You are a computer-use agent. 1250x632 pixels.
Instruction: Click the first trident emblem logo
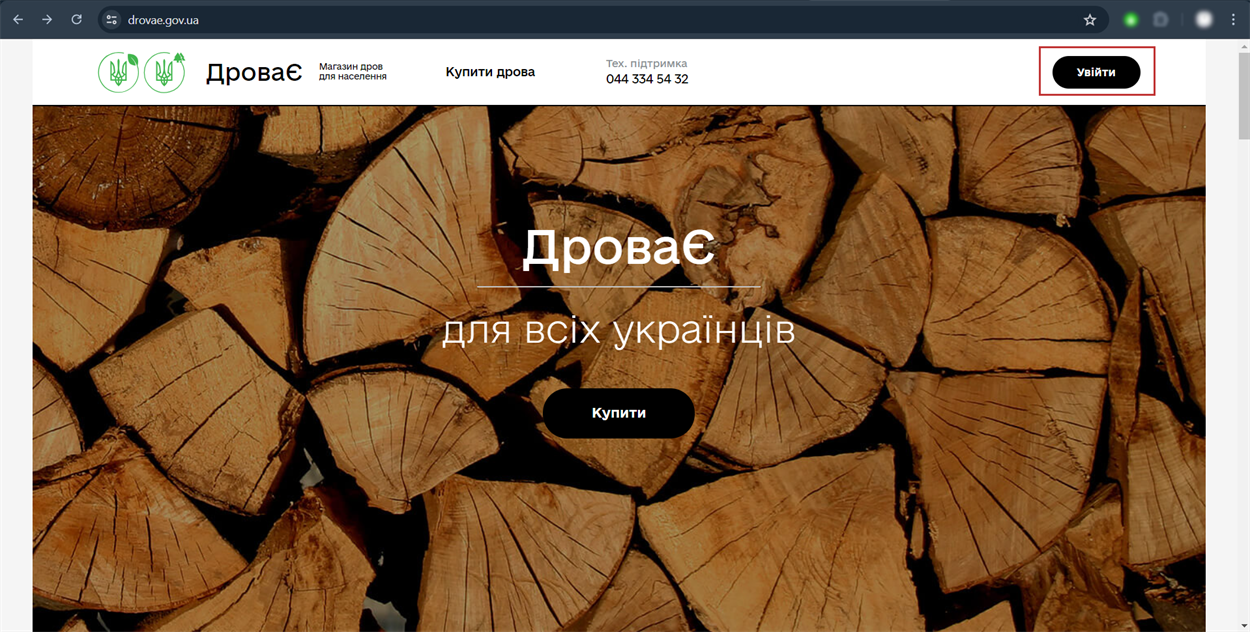(119, 72)
